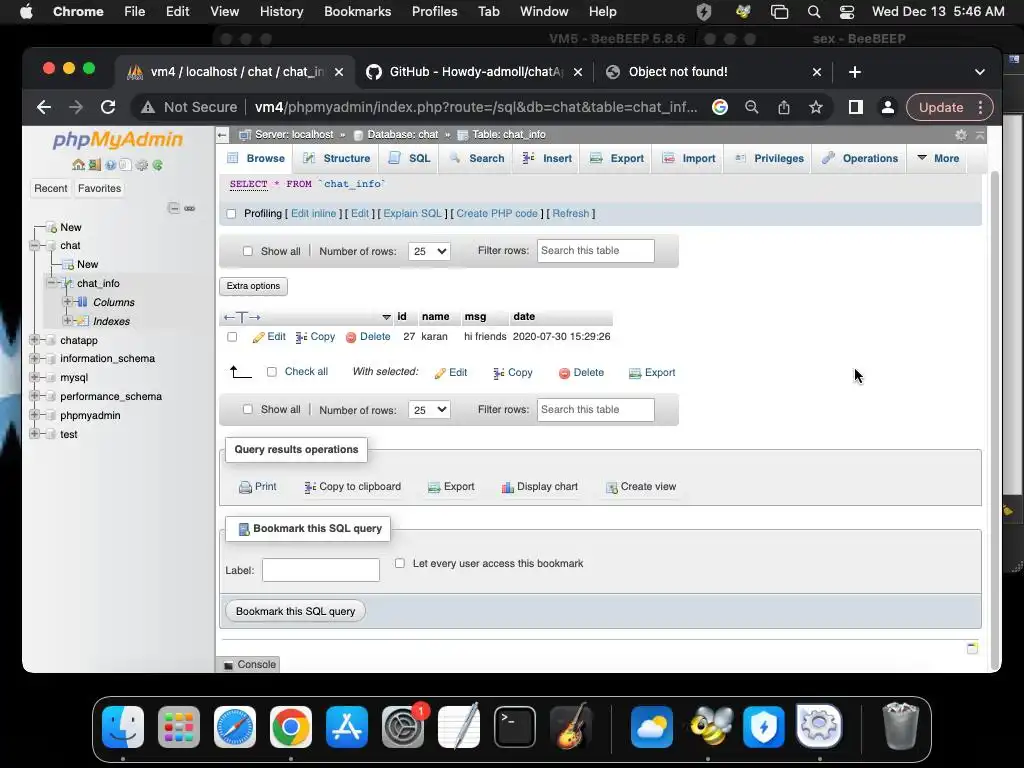Click the Explain SQL link
This screenshot has height=768, width=1024.
coord(412,214)
